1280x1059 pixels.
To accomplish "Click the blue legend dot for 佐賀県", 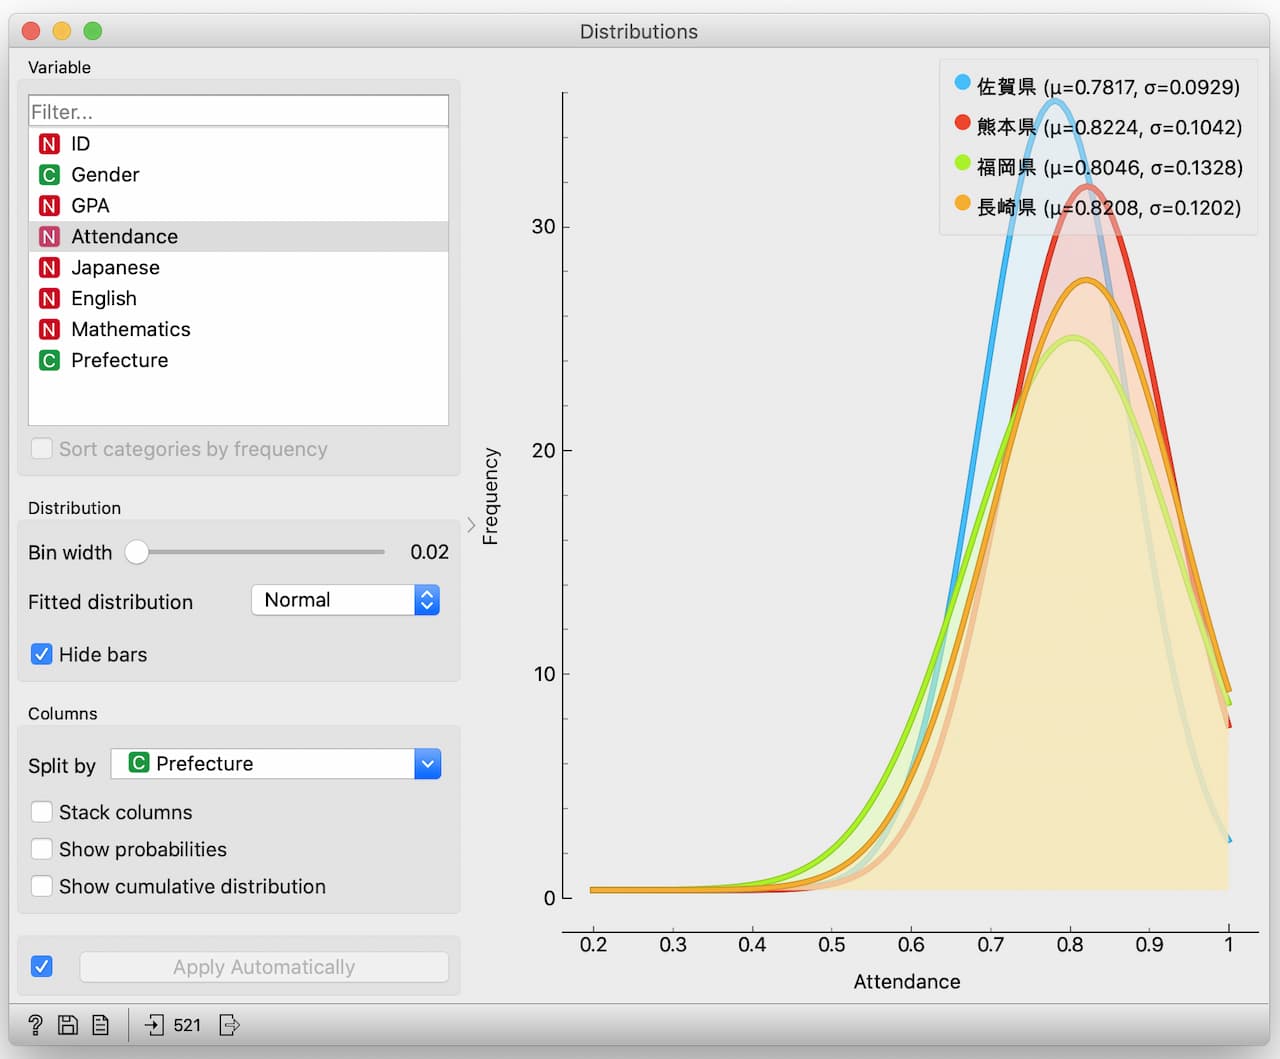I will click(x=962, y=83).
